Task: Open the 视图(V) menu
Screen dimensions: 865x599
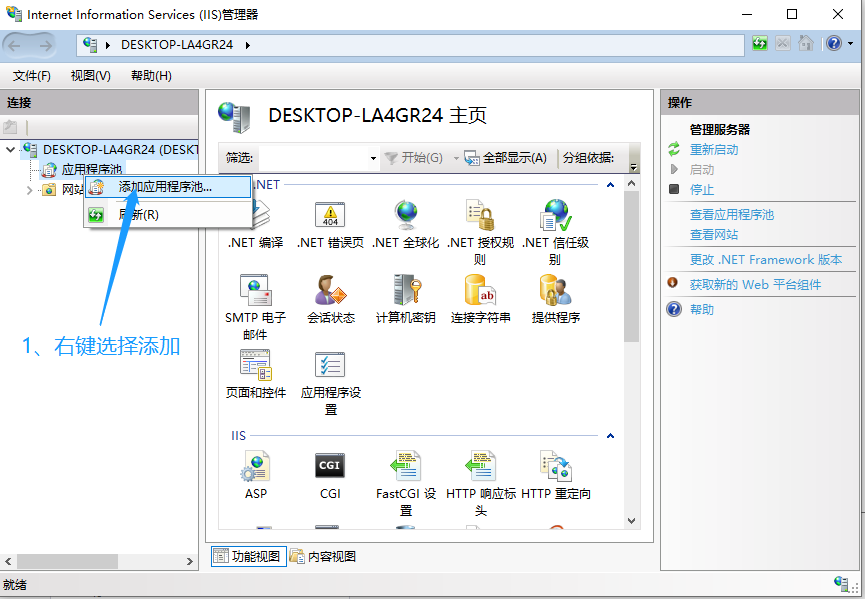Action: coord(90,76)
